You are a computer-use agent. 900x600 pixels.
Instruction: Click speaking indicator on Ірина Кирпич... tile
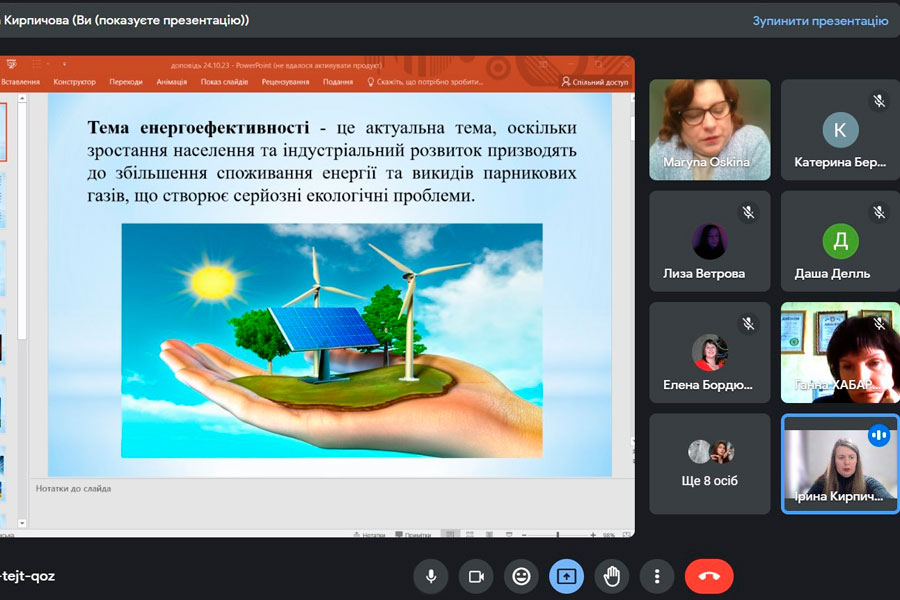[x=879, y=435]
